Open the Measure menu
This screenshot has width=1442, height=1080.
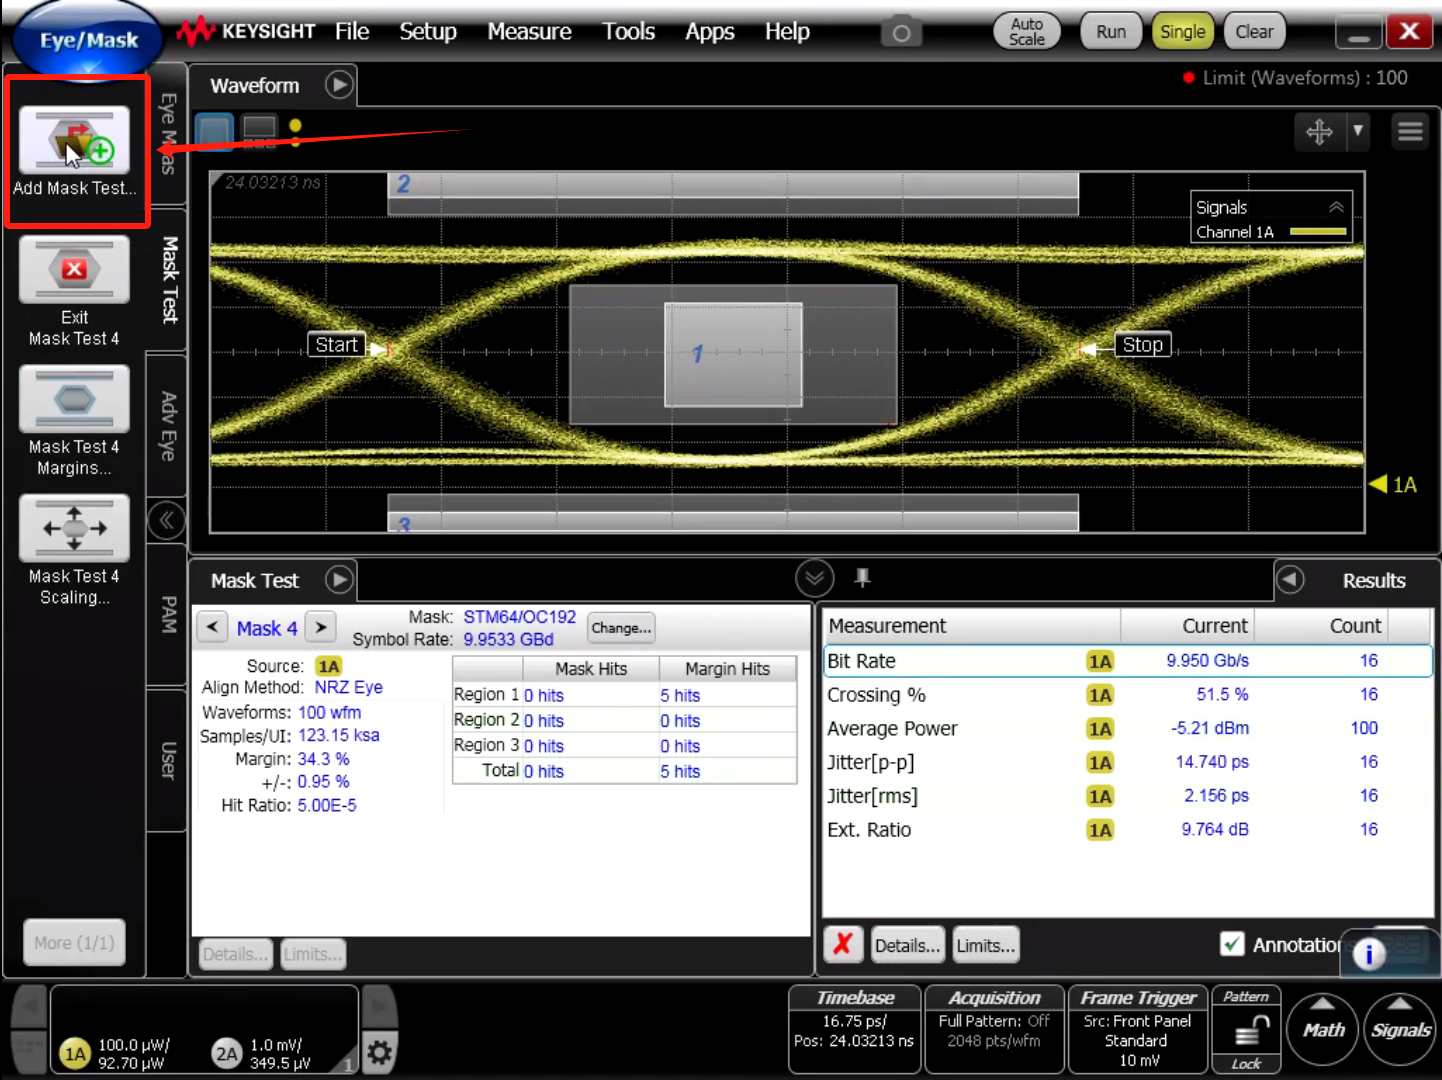click(529, 31)
